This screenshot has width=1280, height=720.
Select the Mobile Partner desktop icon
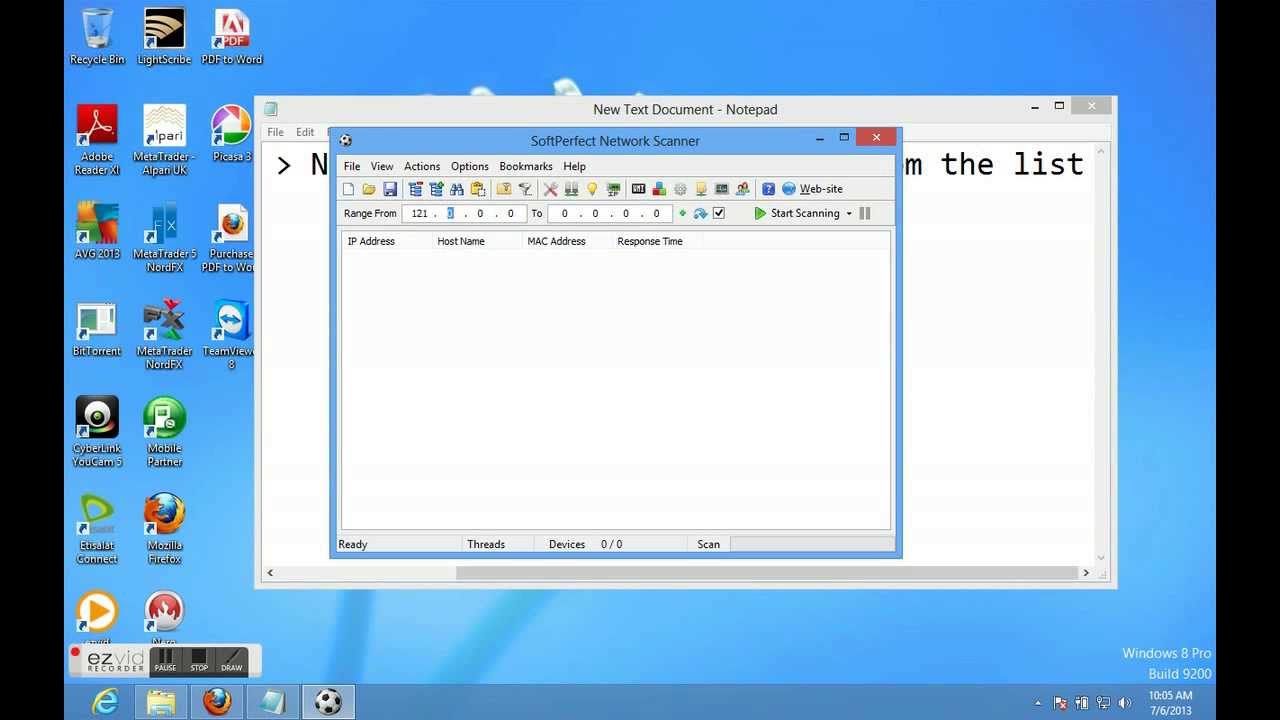(x=164, y=432)
